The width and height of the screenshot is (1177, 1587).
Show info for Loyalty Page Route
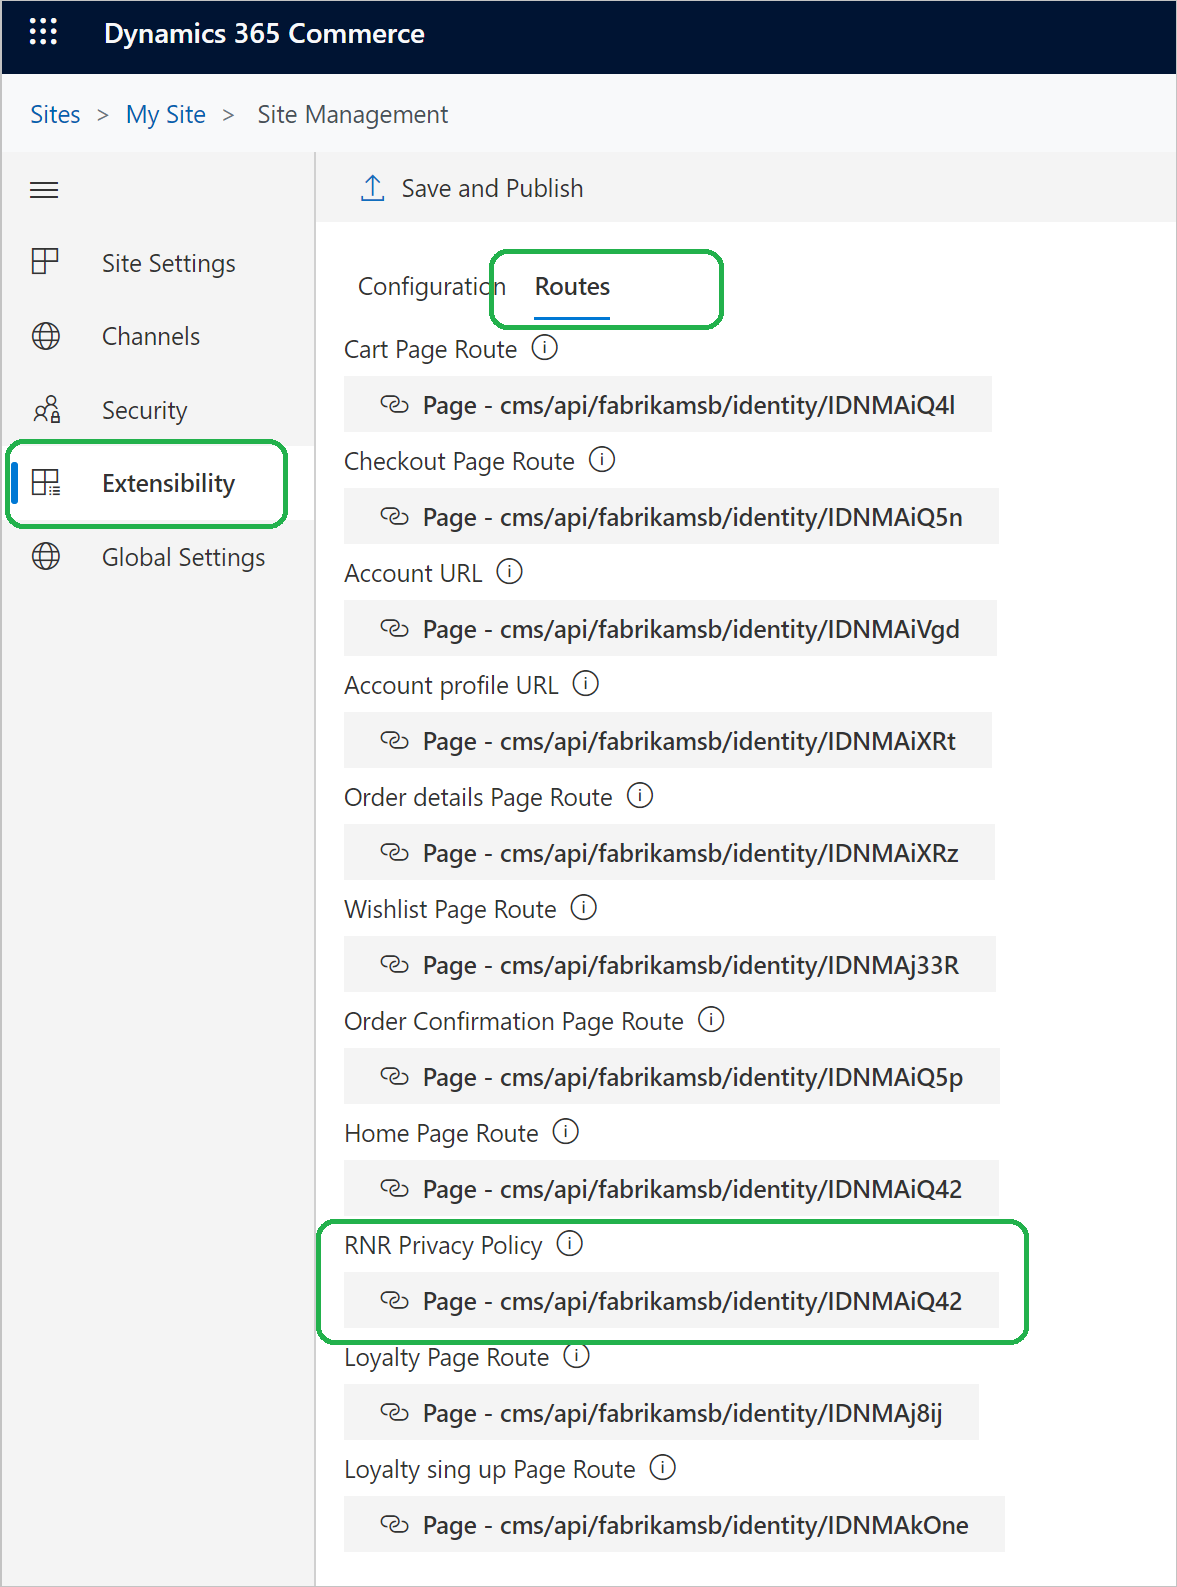577,1356
